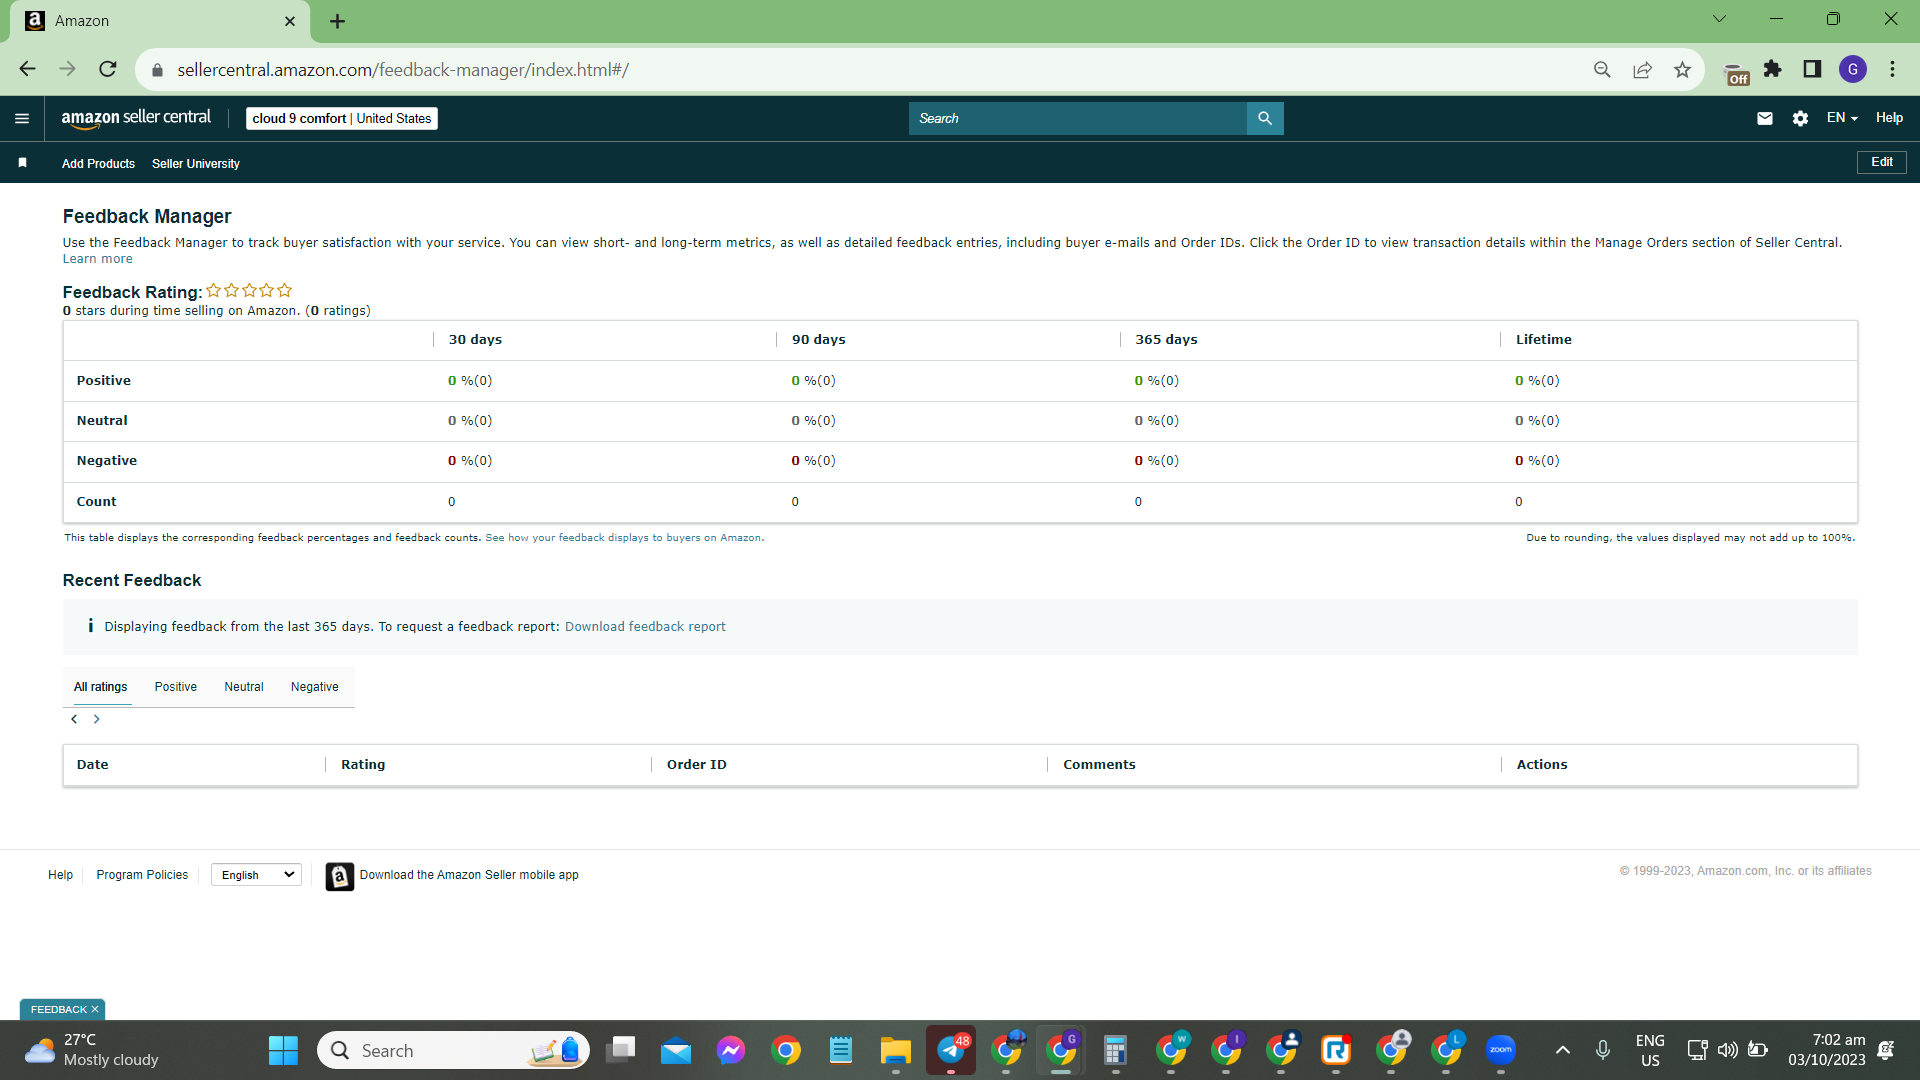Click the Edit button

pyautogui.click(x=1882, y=162)
